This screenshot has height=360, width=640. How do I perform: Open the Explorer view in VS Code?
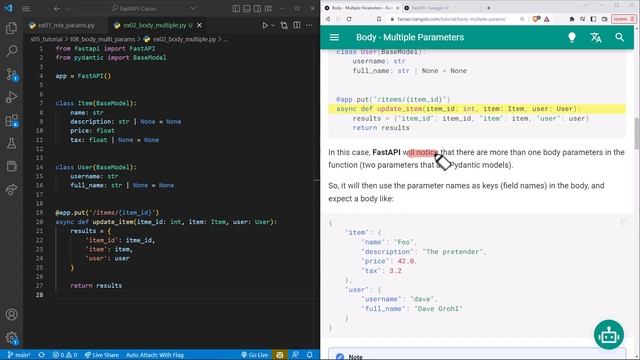tap(11, 28)
